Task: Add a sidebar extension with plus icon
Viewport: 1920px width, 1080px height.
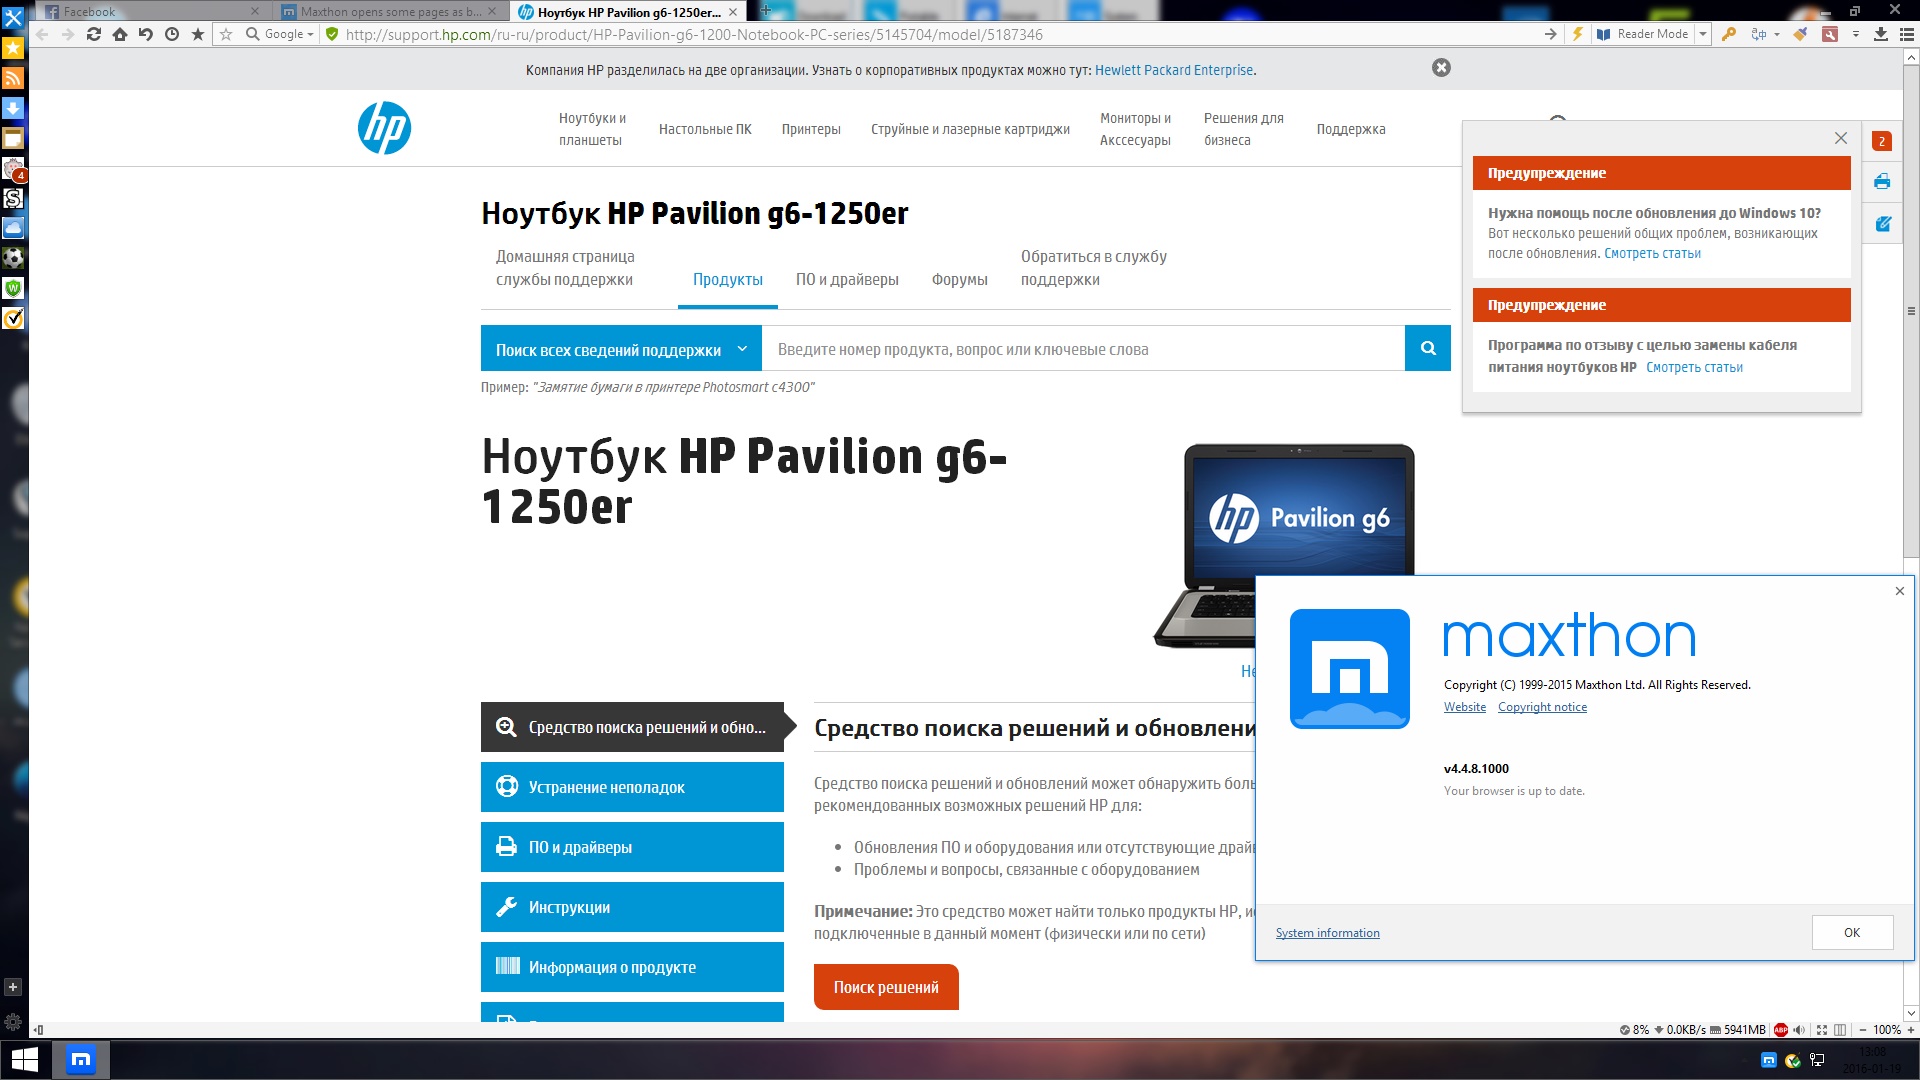Action: click(13, 987)
